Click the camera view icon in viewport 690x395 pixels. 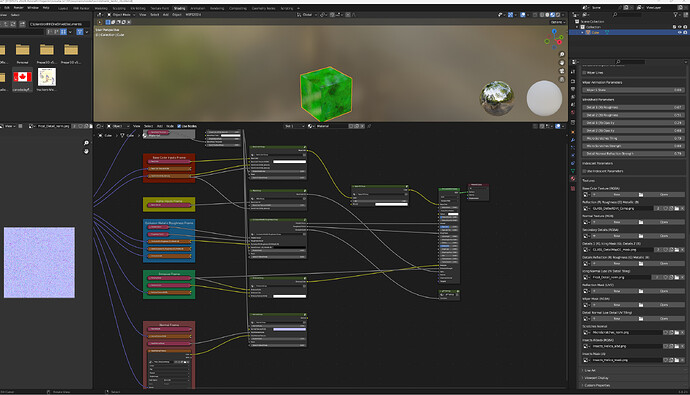(x=562, y=71)
